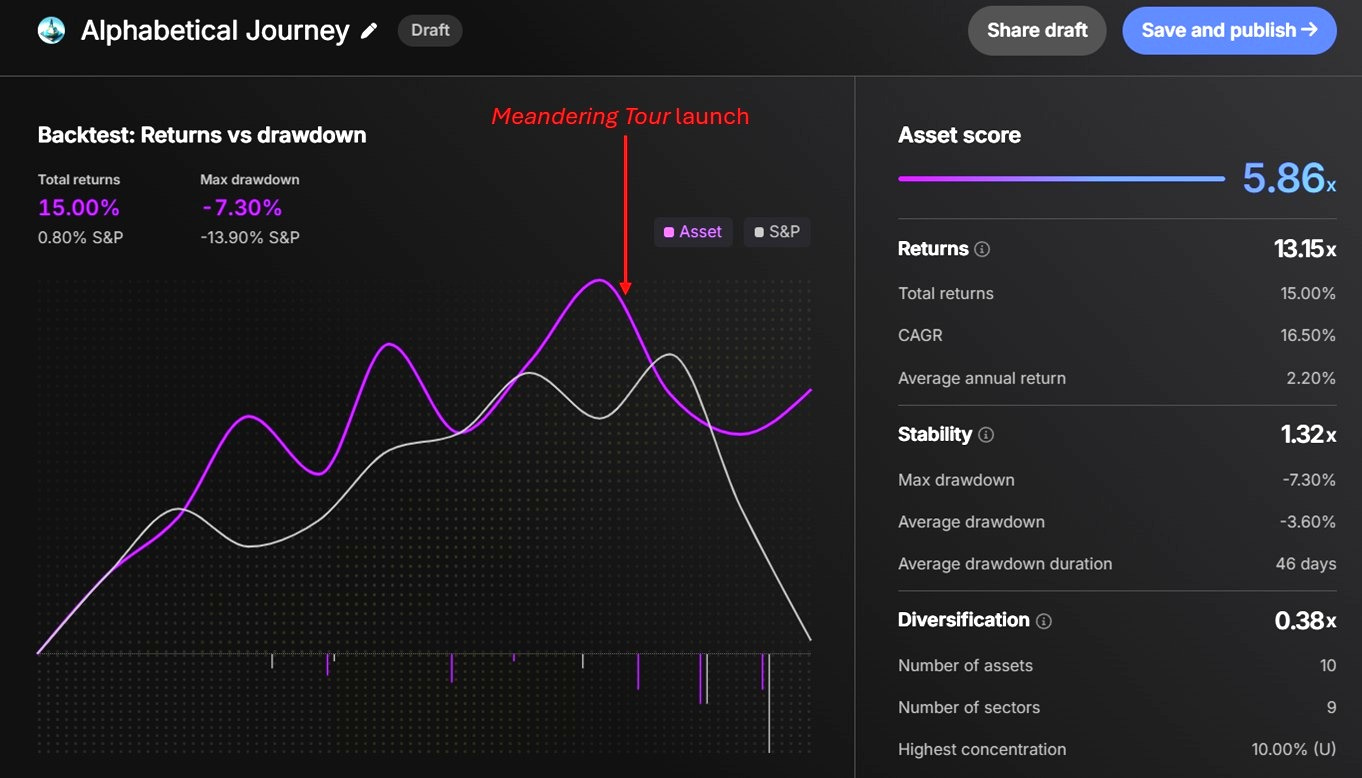Click the Draft status badge

pos(430,30)
